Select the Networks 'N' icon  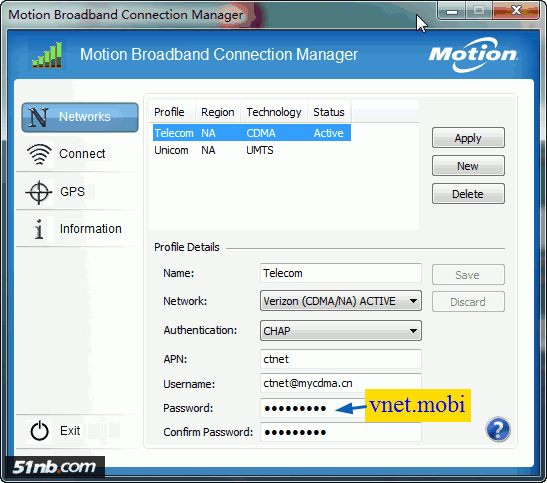click(x=38, y=117)
